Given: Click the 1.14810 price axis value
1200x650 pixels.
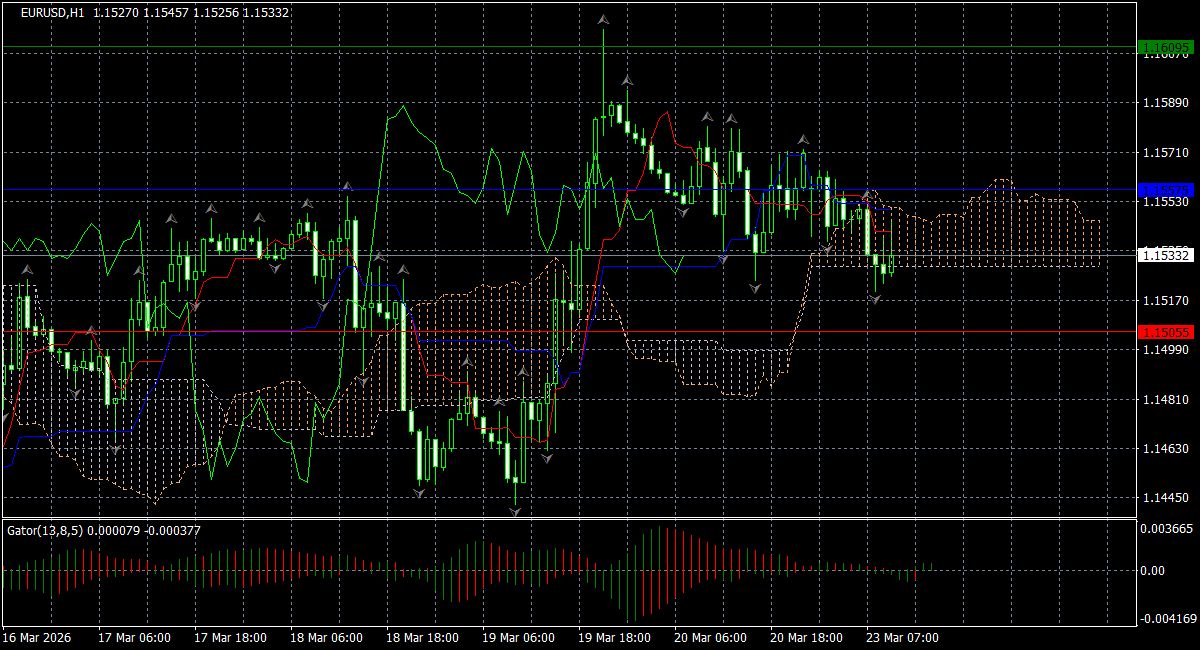Looking at the screenshot, I should [1165, 399].
